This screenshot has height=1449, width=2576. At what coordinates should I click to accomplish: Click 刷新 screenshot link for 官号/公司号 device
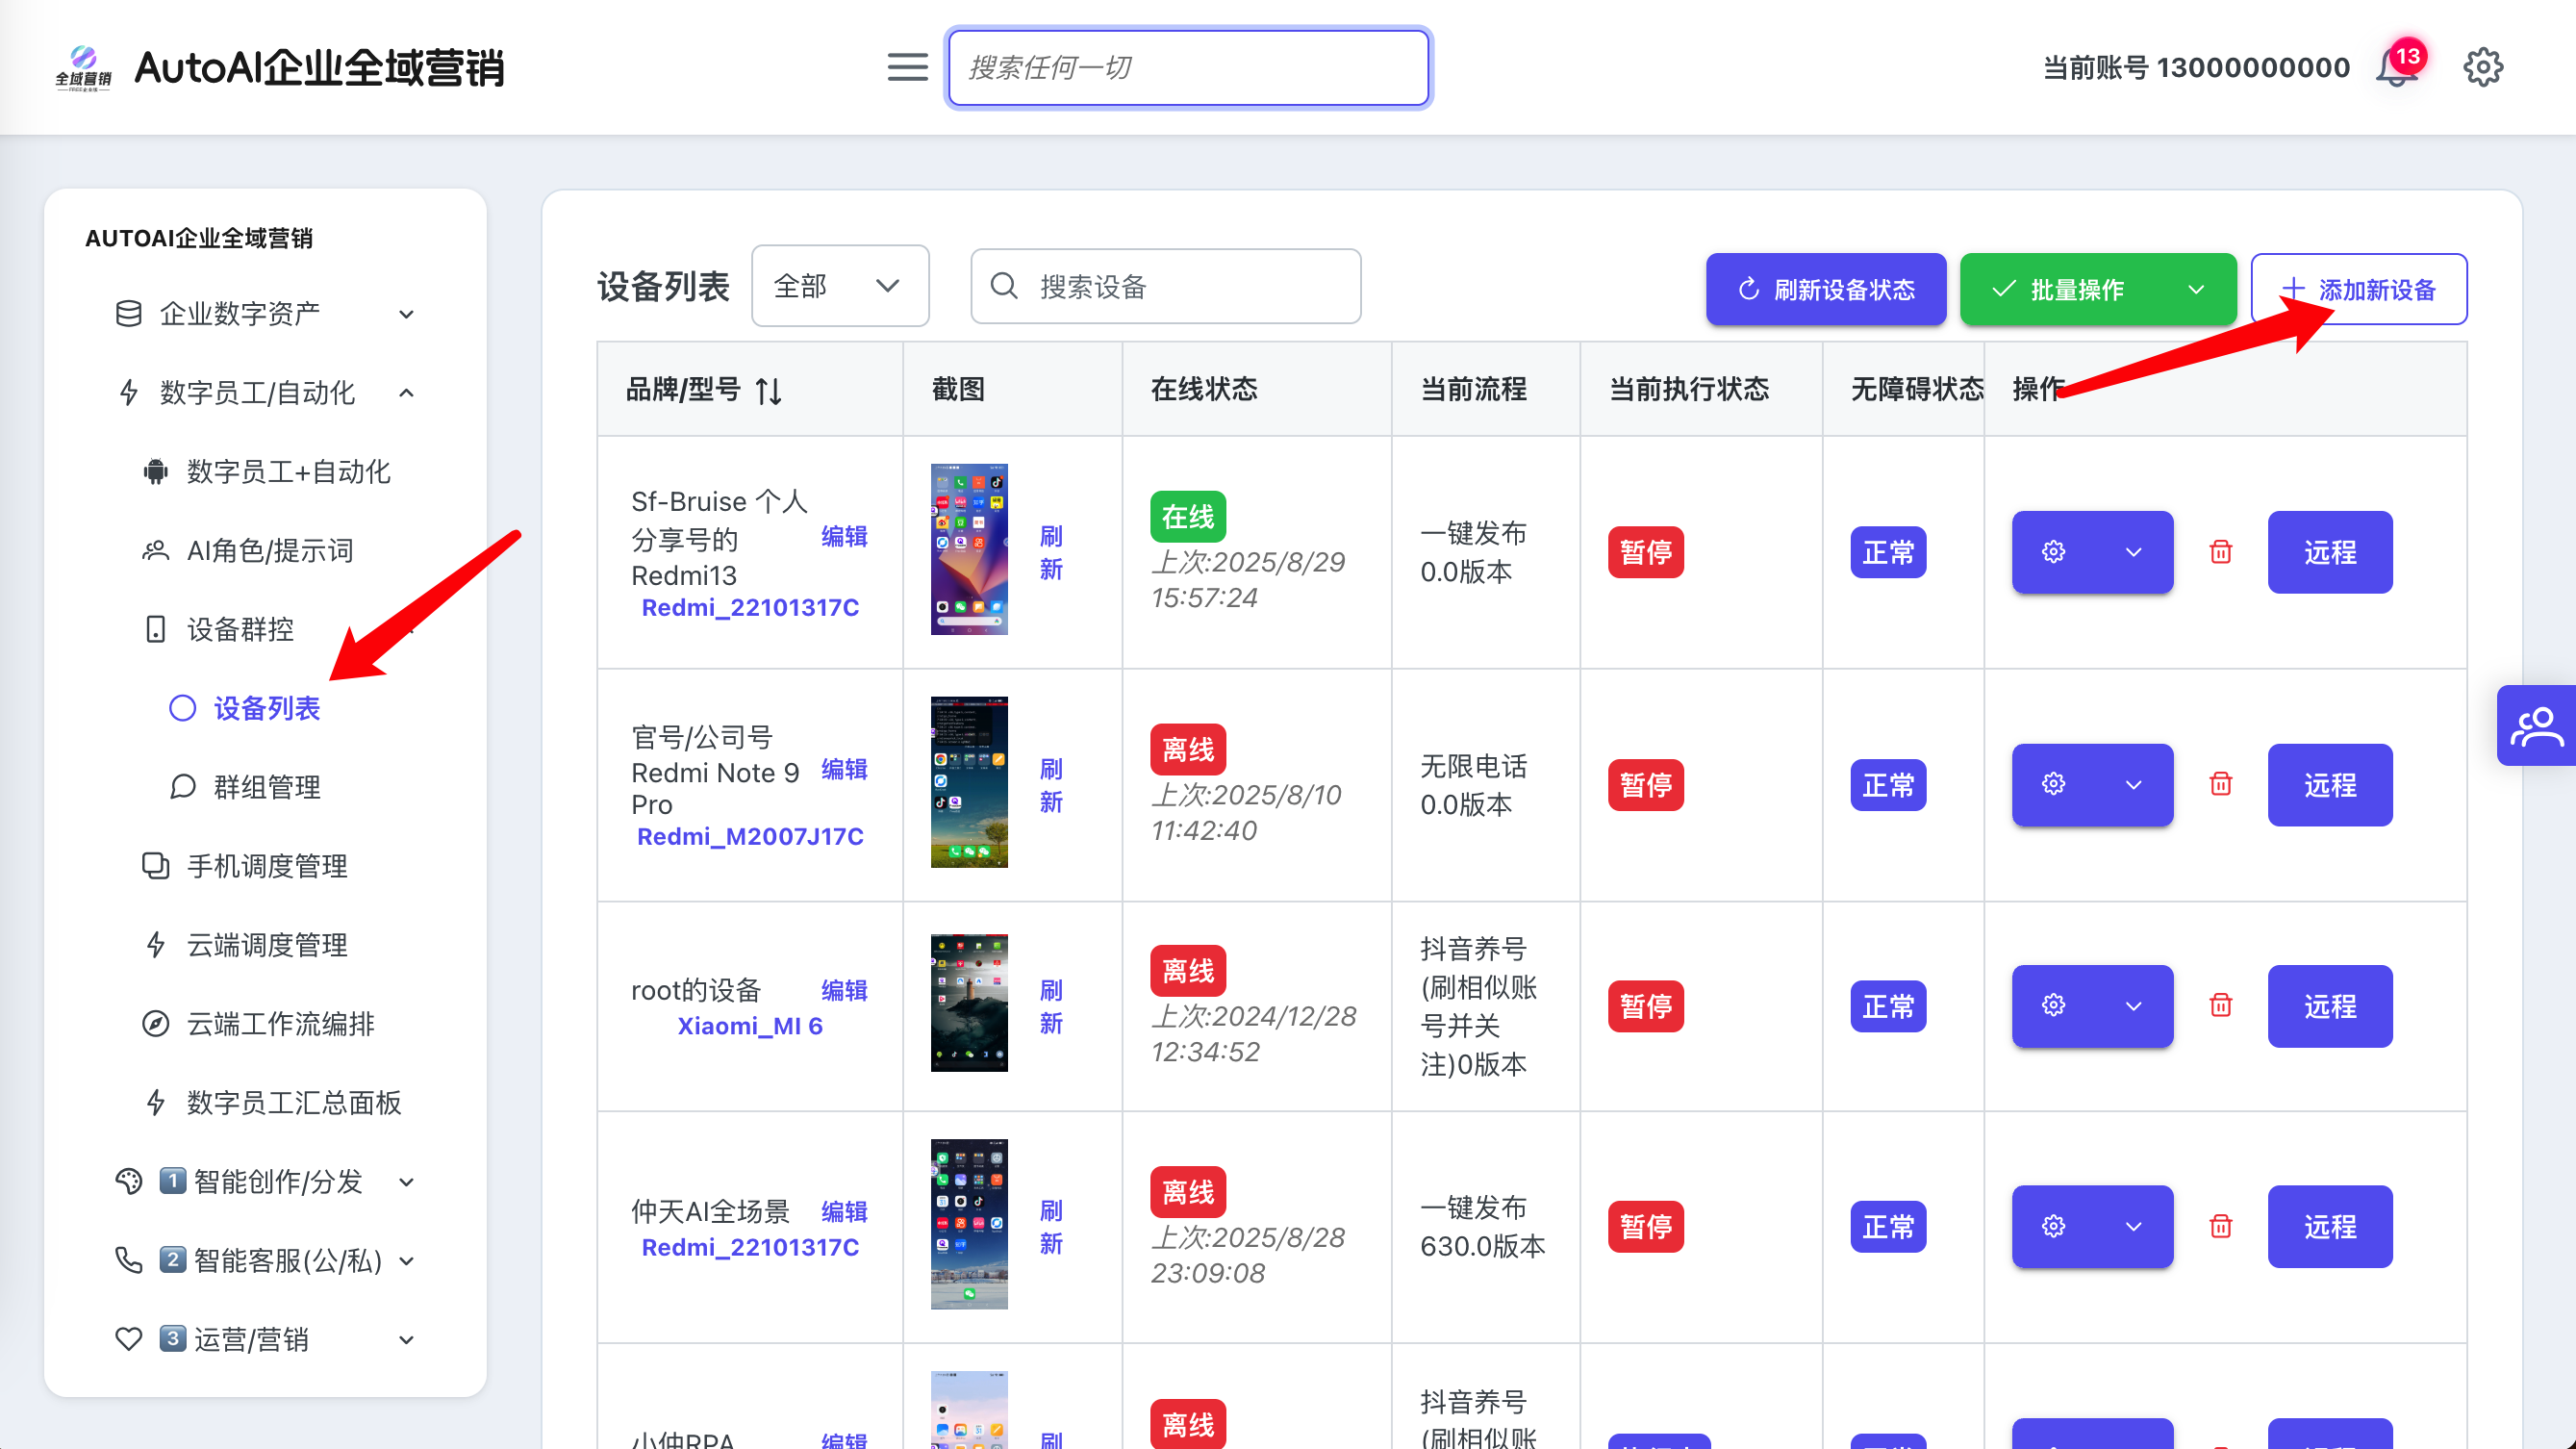(x=1051, y=785)
